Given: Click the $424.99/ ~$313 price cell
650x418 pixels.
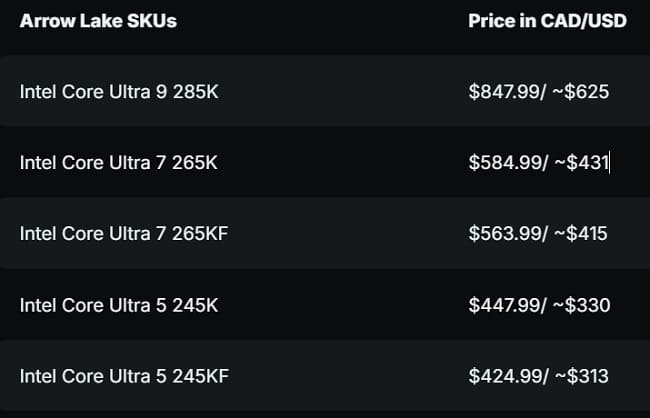Looking at the screenshot, I should click(538, 376).
